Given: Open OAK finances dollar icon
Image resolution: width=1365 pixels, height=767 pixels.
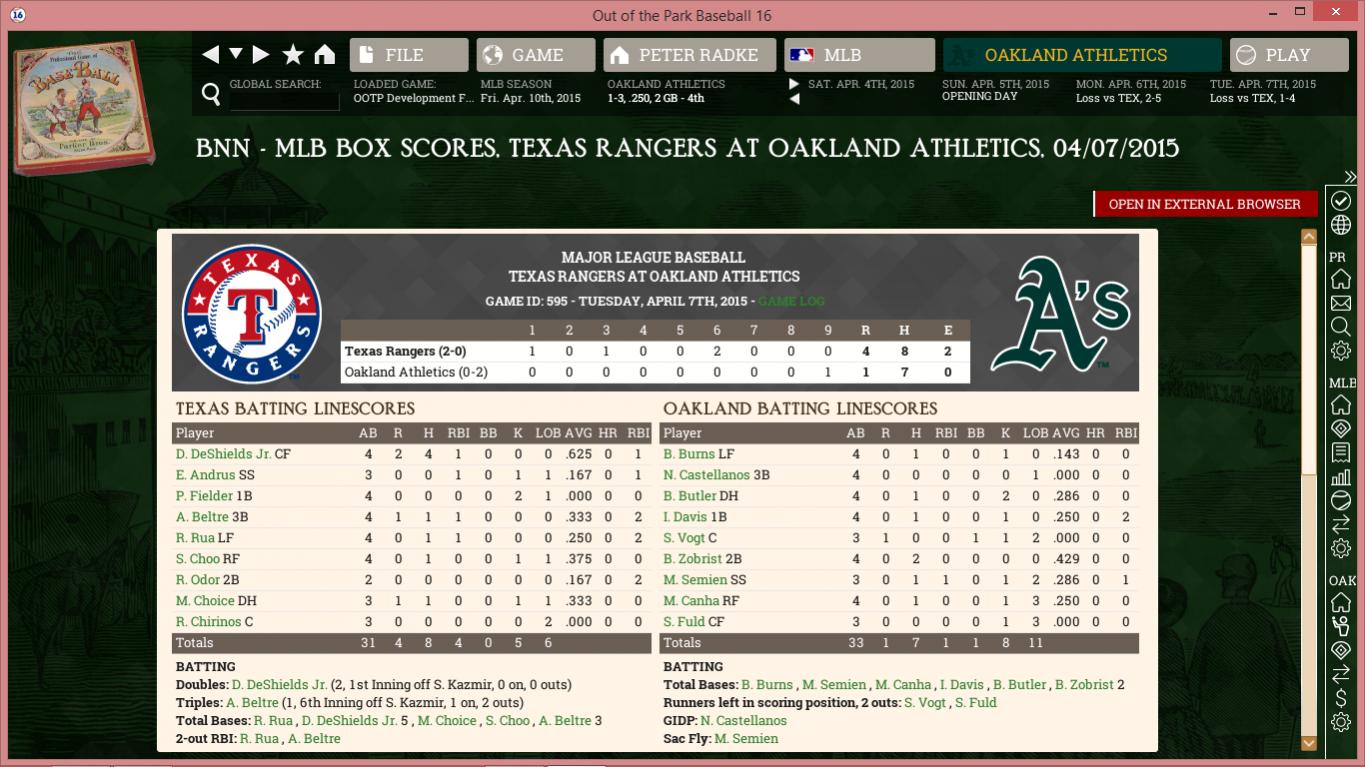Looking at the screenshot, I should [1341, 698].
